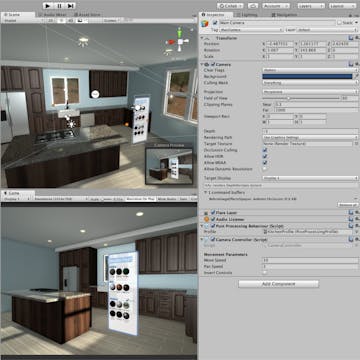This screenshot has width=360, height=360.
Task: Click the Audio Listener component icon
Action: click(x=206, y=219)
